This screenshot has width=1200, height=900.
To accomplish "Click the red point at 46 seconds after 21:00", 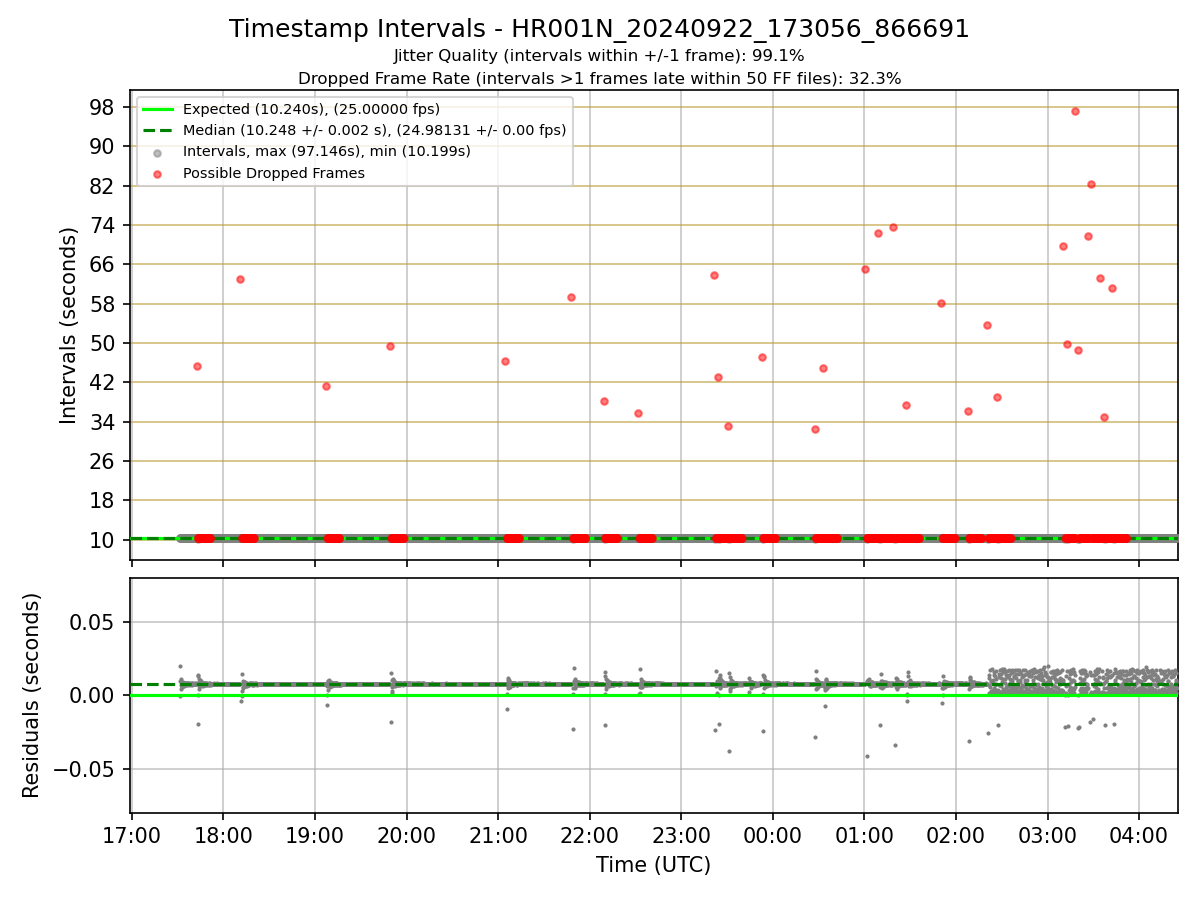I will coord(505,361).
